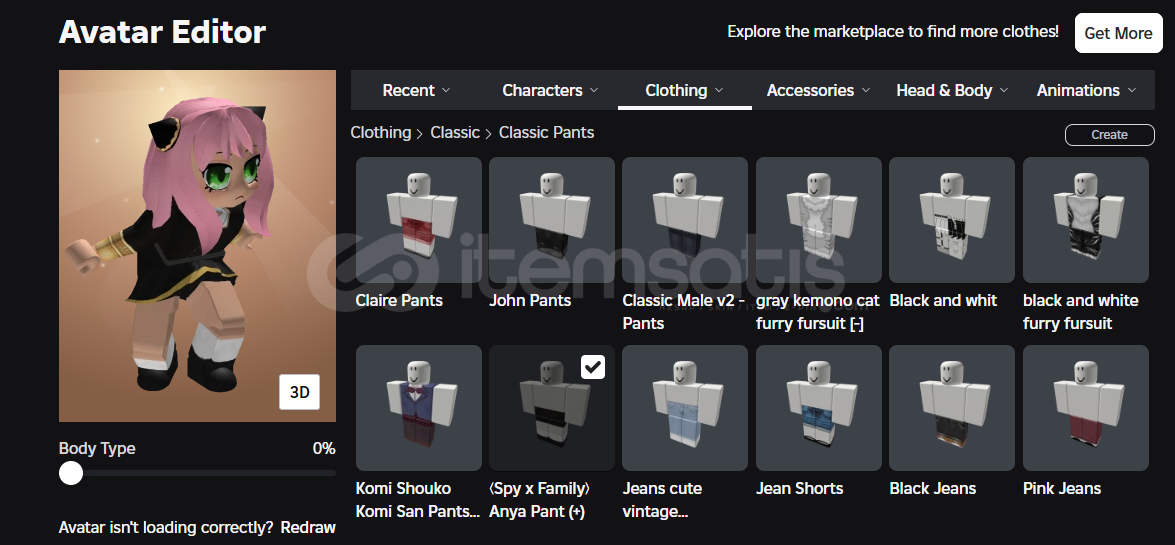This screenshot has height=545, width=1175.
Task: Expand the Clothing dropdown chevron
Action: [719, 90]
